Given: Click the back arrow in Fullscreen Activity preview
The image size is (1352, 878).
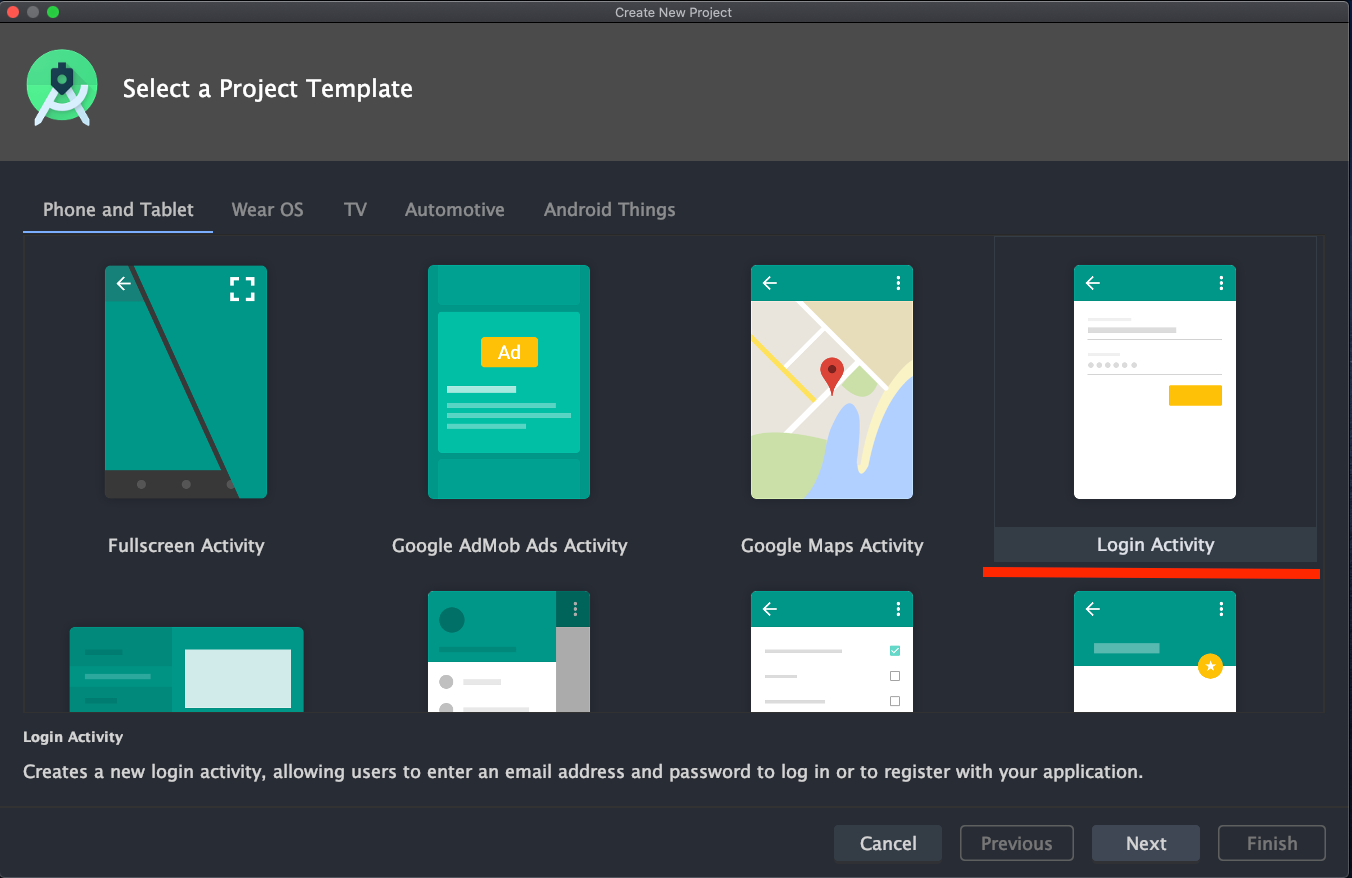Looking at the screenshot, I should (124, 283).
